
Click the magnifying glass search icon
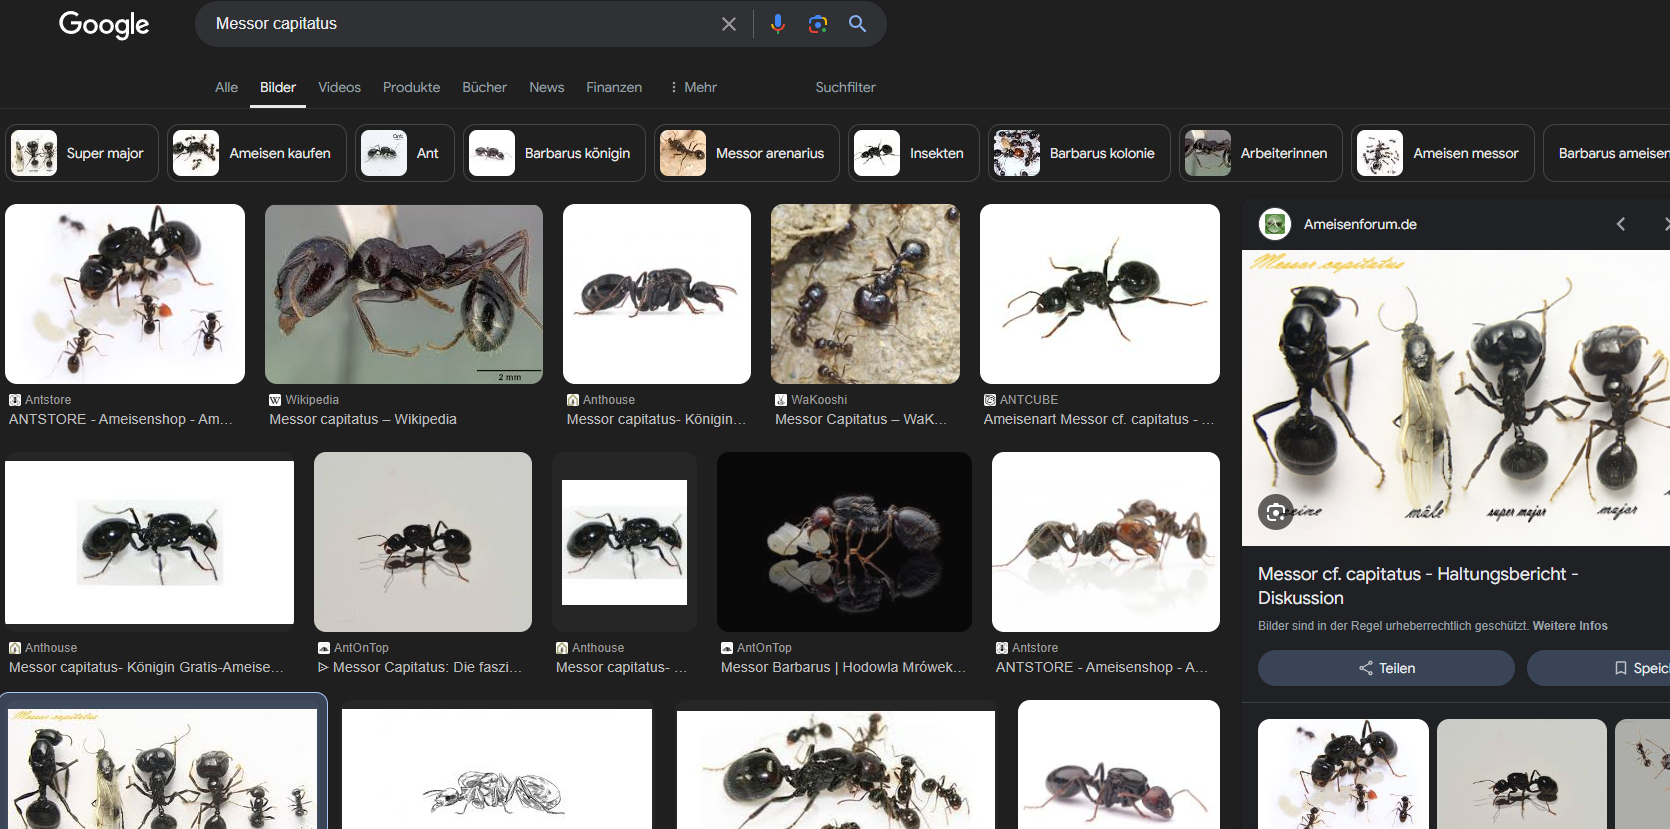point(857,24)
